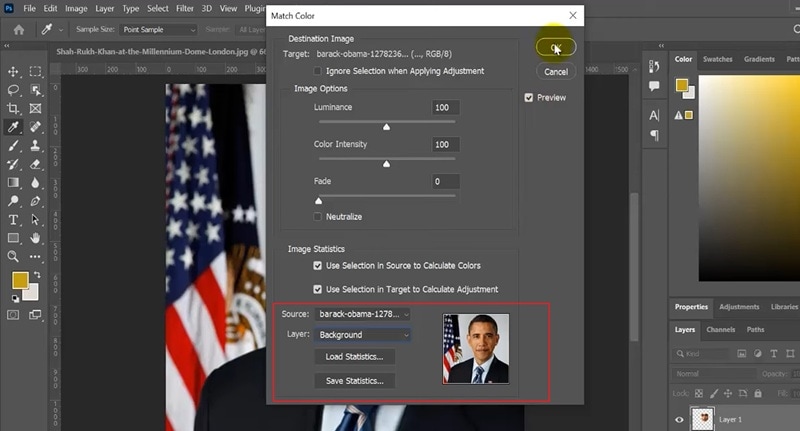Switch to the Swatches tab
The height and width of the screenshot is (431, 800).
pyautogui.click(x=717, y=59)
